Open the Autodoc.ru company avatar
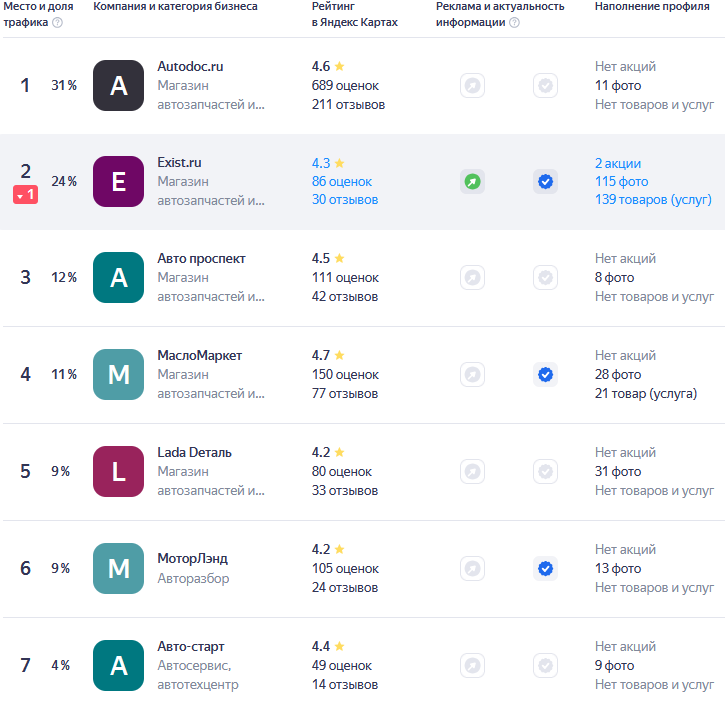 [x=119, y=86]
